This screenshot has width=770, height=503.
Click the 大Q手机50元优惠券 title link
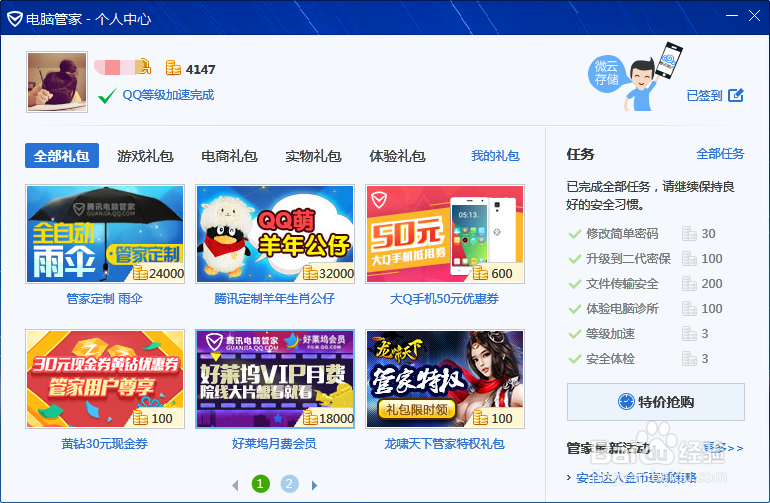[444, 298]
